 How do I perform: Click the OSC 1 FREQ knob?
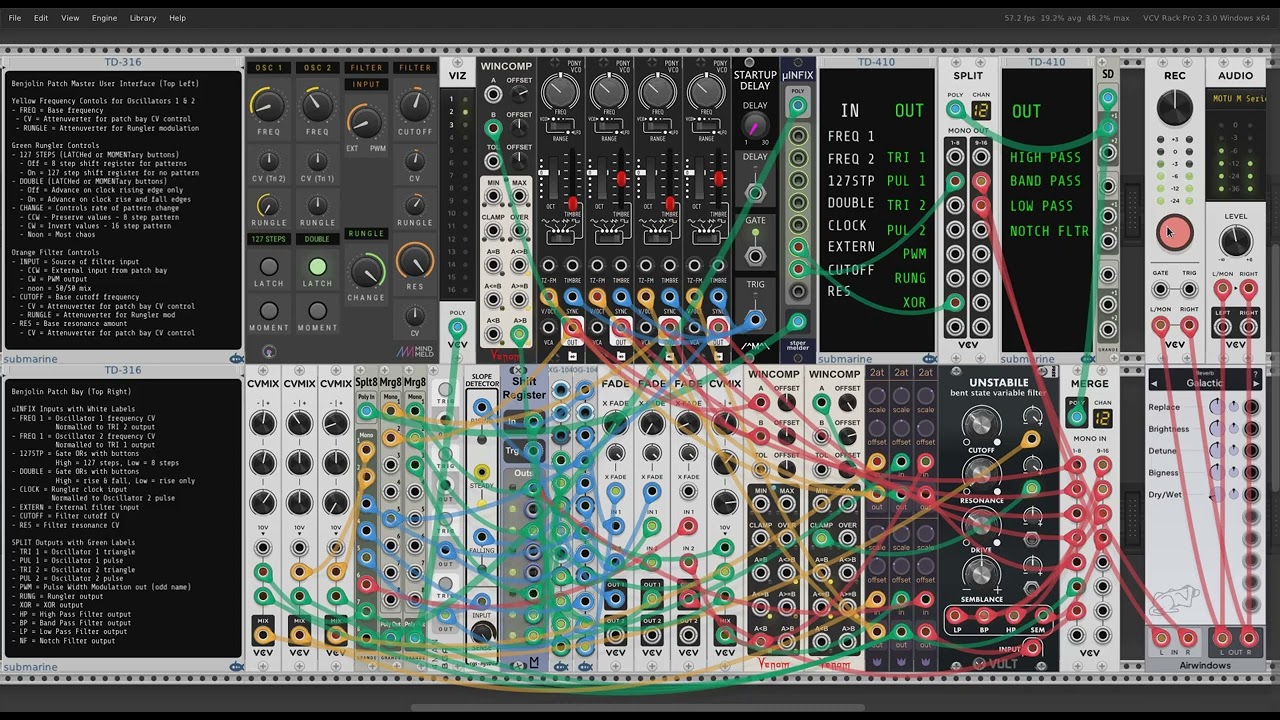[x=268, y=106]
